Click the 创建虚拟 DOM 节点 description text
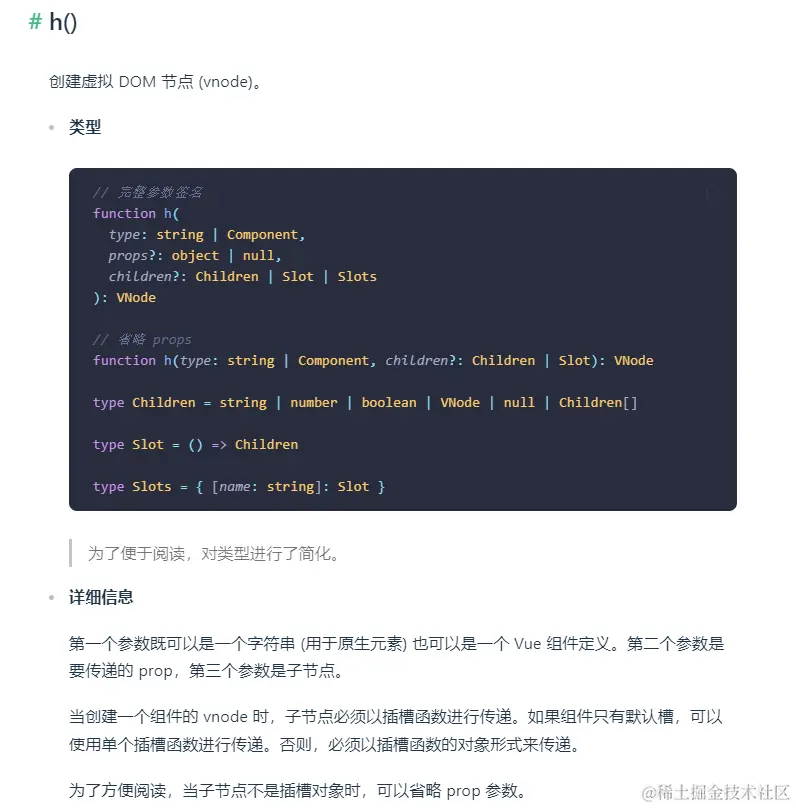The width and height of the screenshot is (796, 808). (155, 81)
